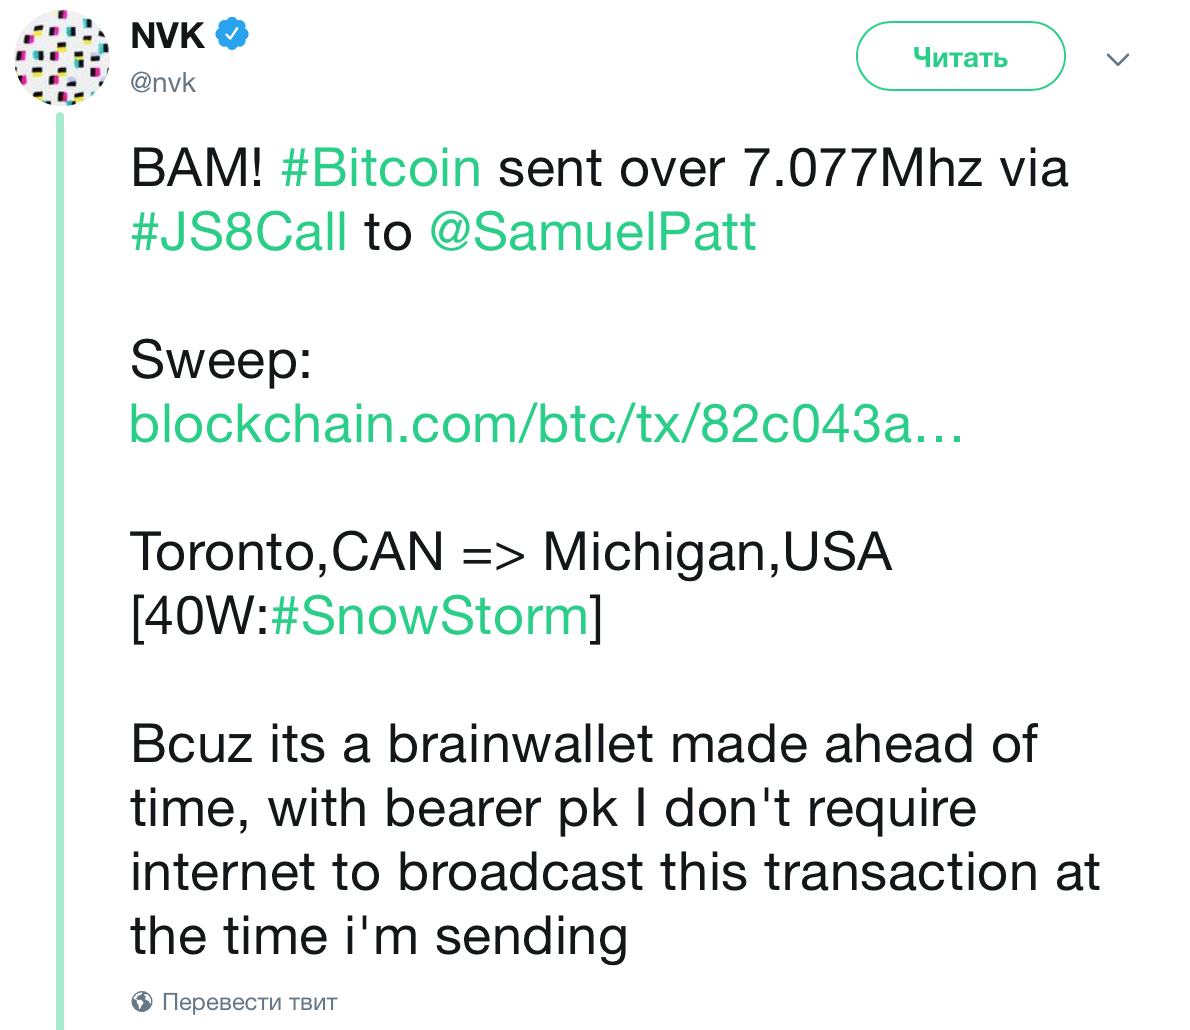
Task: Open the blockchain.com/btc/tx/82c043a link
Action: [546, 424]
